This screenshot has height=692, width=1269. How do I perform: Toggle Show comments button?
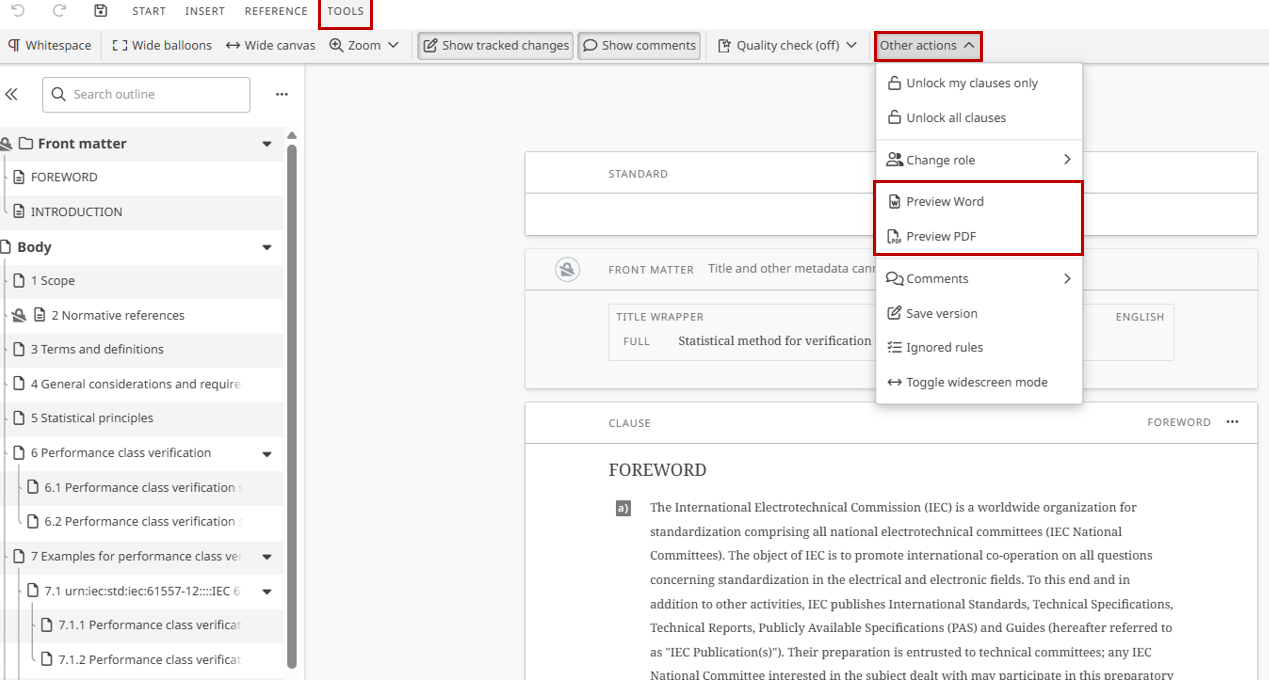(639, 45)
